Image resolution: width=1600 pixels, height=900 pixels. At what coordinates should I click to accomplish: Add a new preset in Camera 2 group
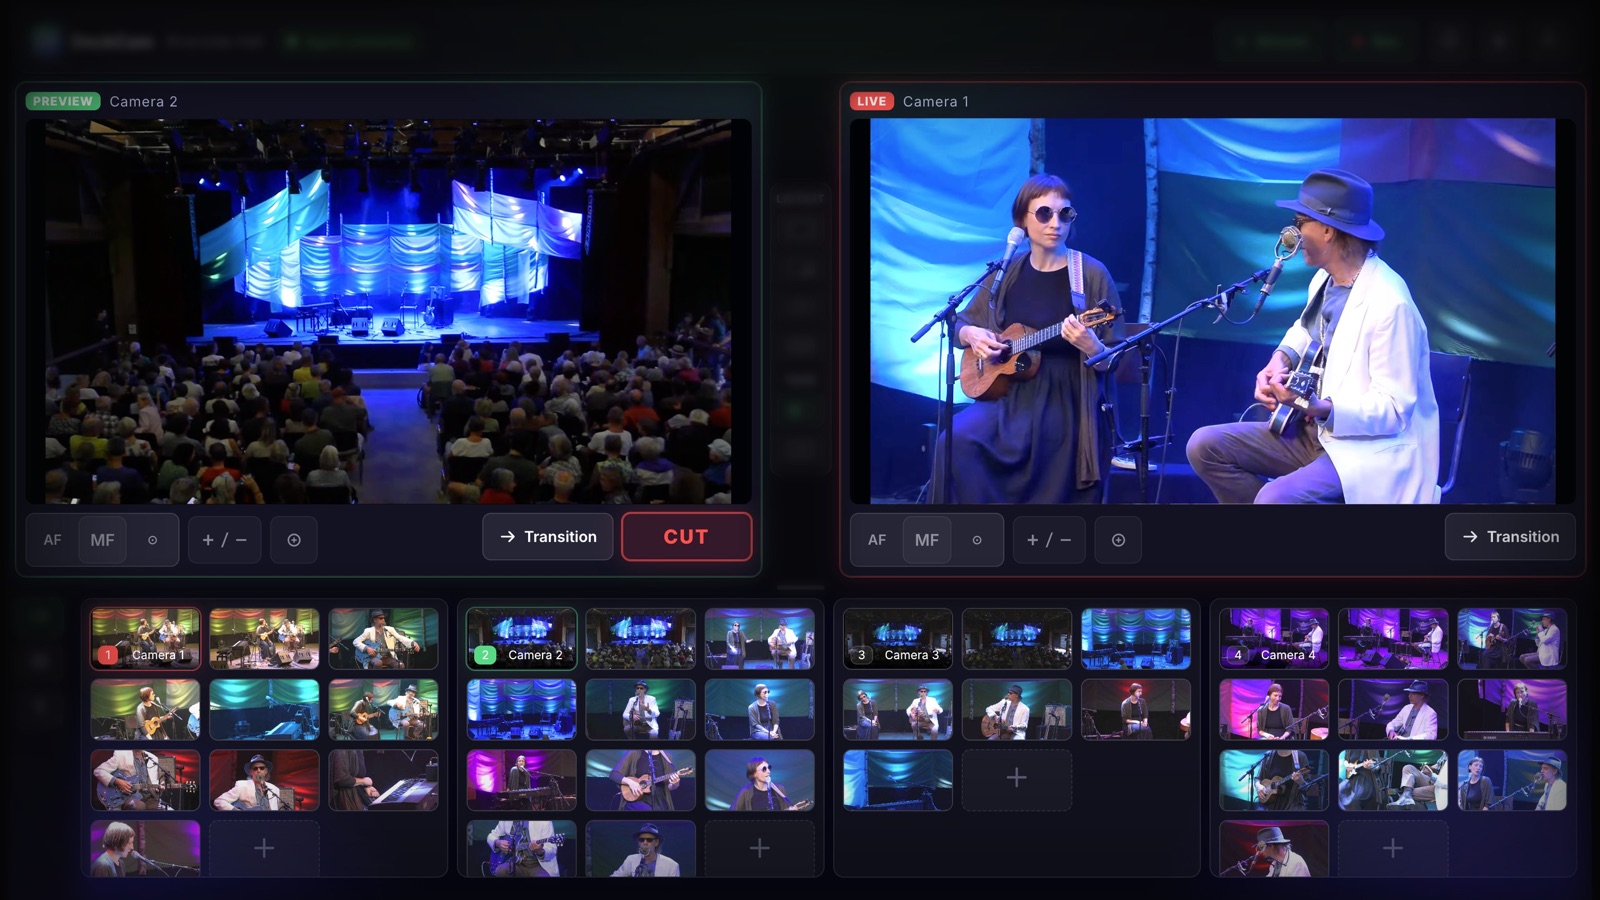tap(760, 848)
